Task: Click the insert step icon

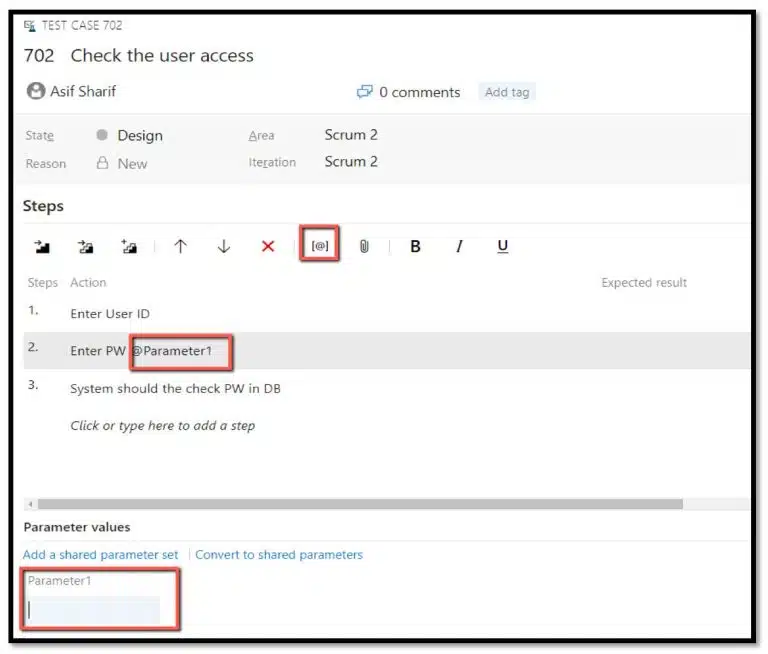Action: (42, 247)
